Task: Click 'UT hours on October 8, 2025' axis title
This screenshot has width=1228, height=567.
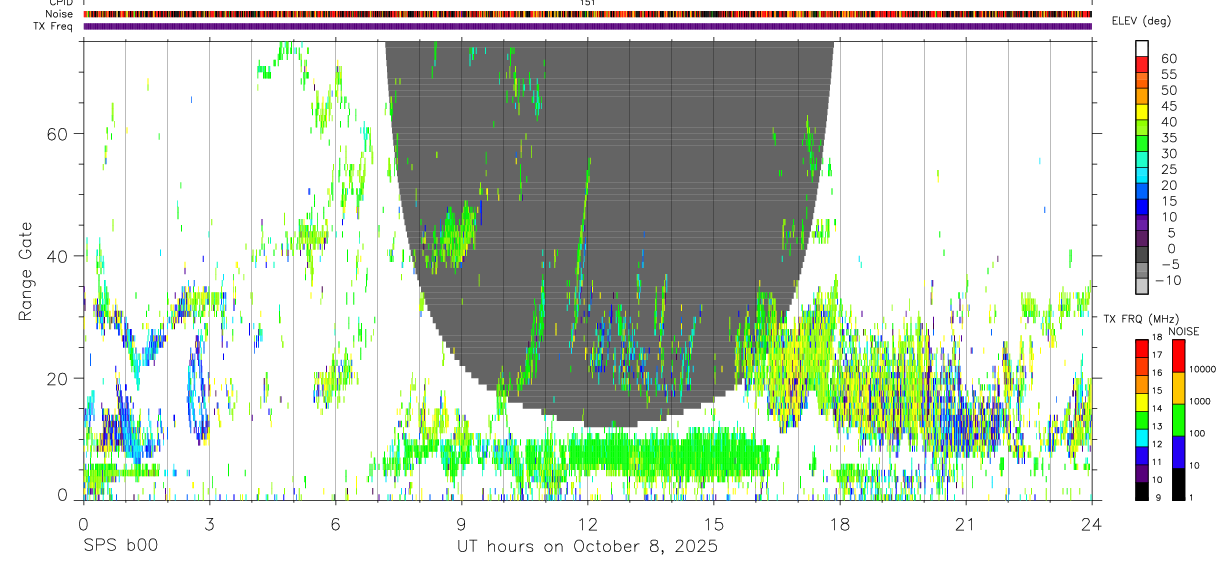Action: point(587,547)
